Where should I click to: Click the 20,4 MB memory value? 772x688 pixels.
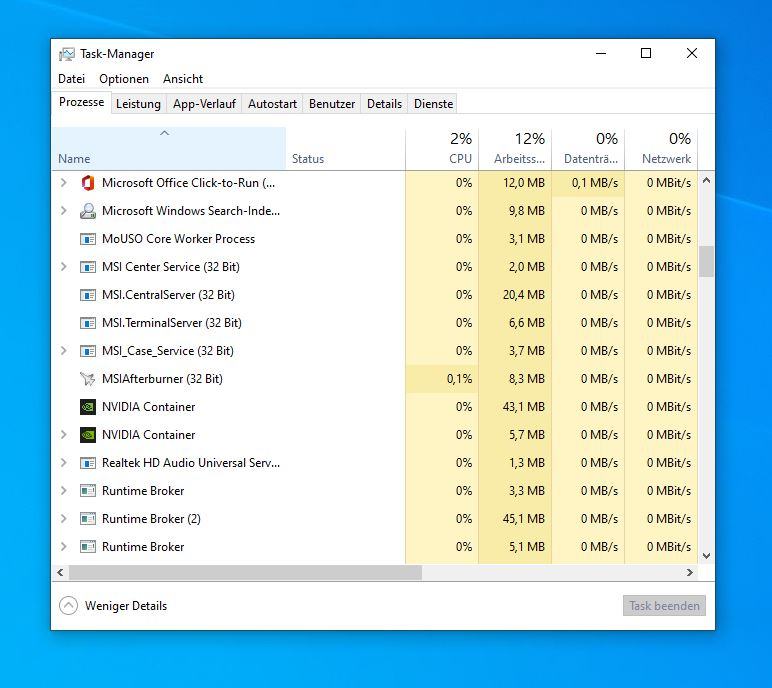523,295
